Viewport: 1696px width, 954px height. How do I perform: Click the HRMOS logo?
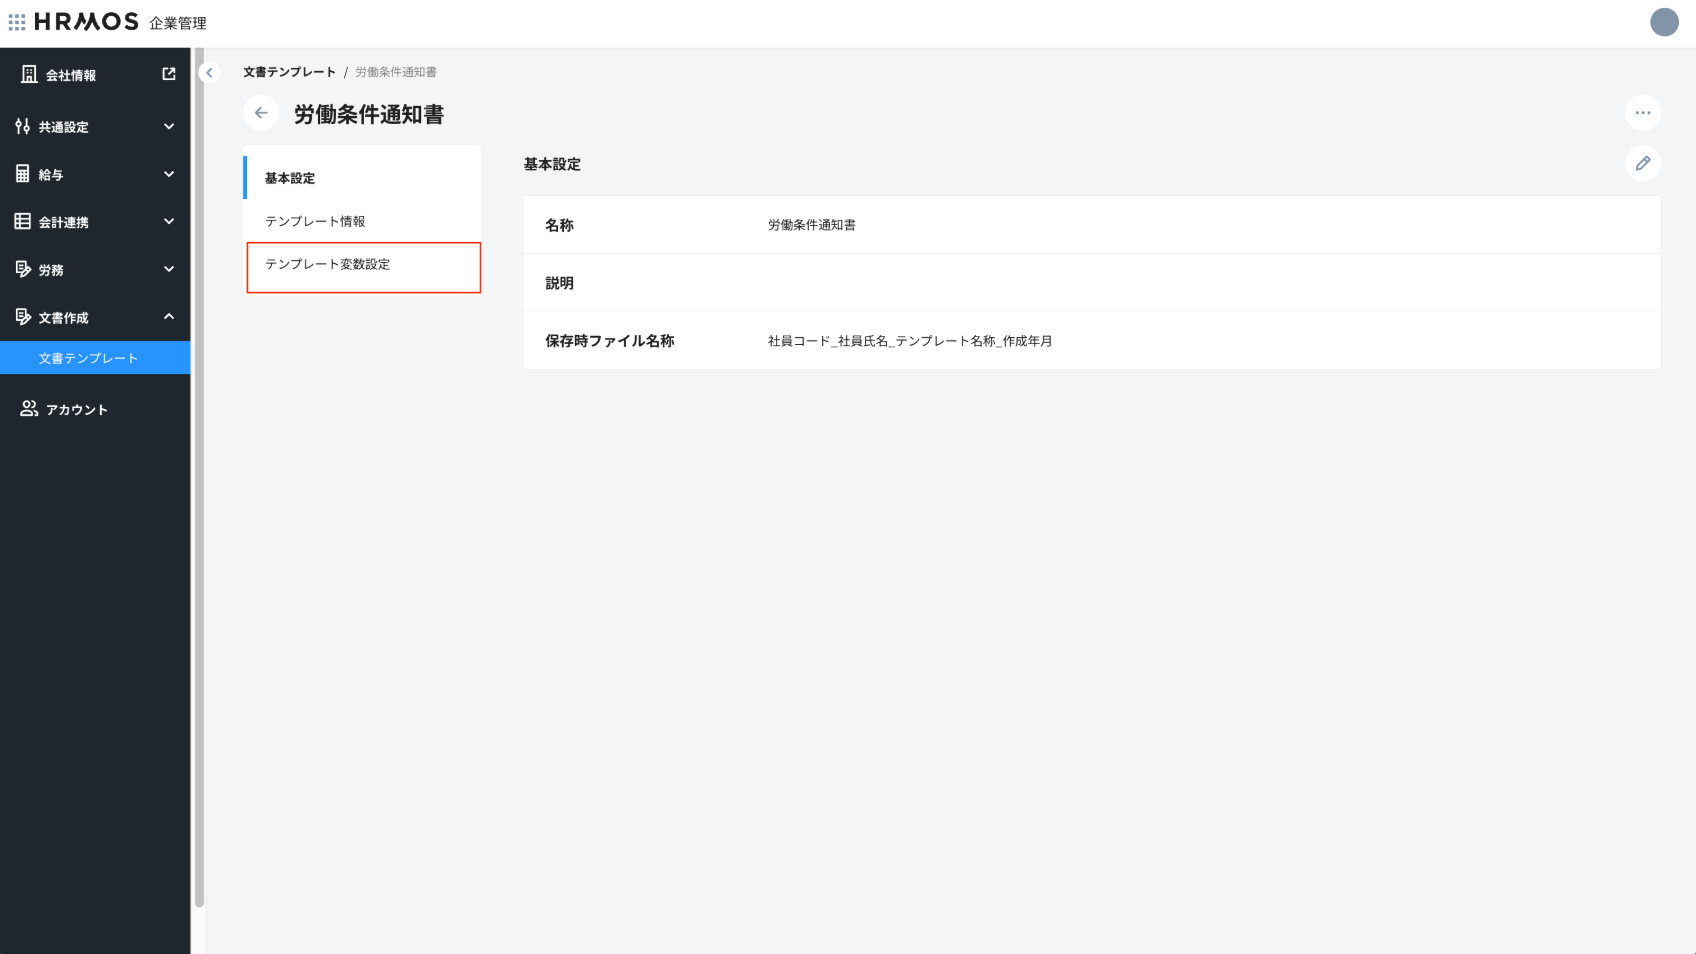coord(86,22)
